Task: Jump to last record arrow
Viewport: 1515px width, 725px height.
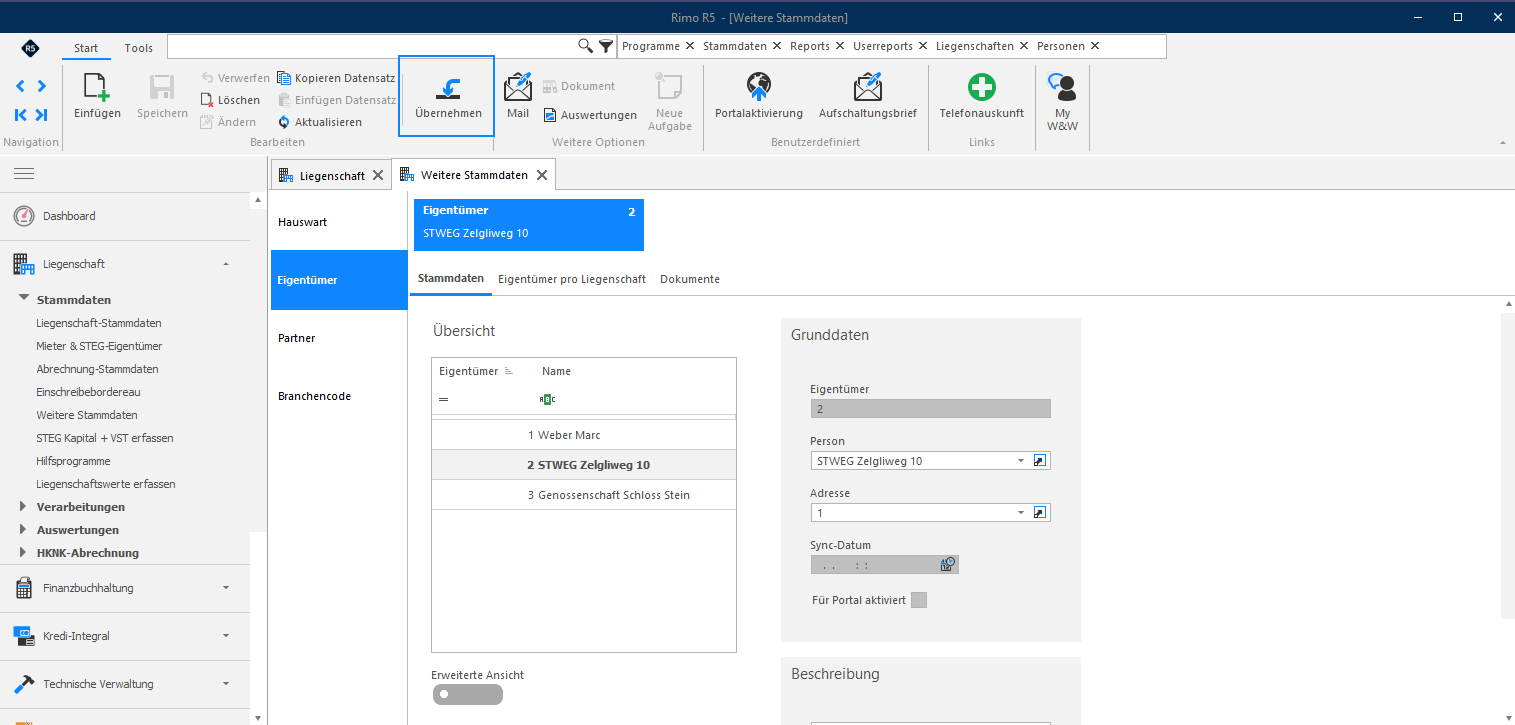Action: click(x=41, y=115)
